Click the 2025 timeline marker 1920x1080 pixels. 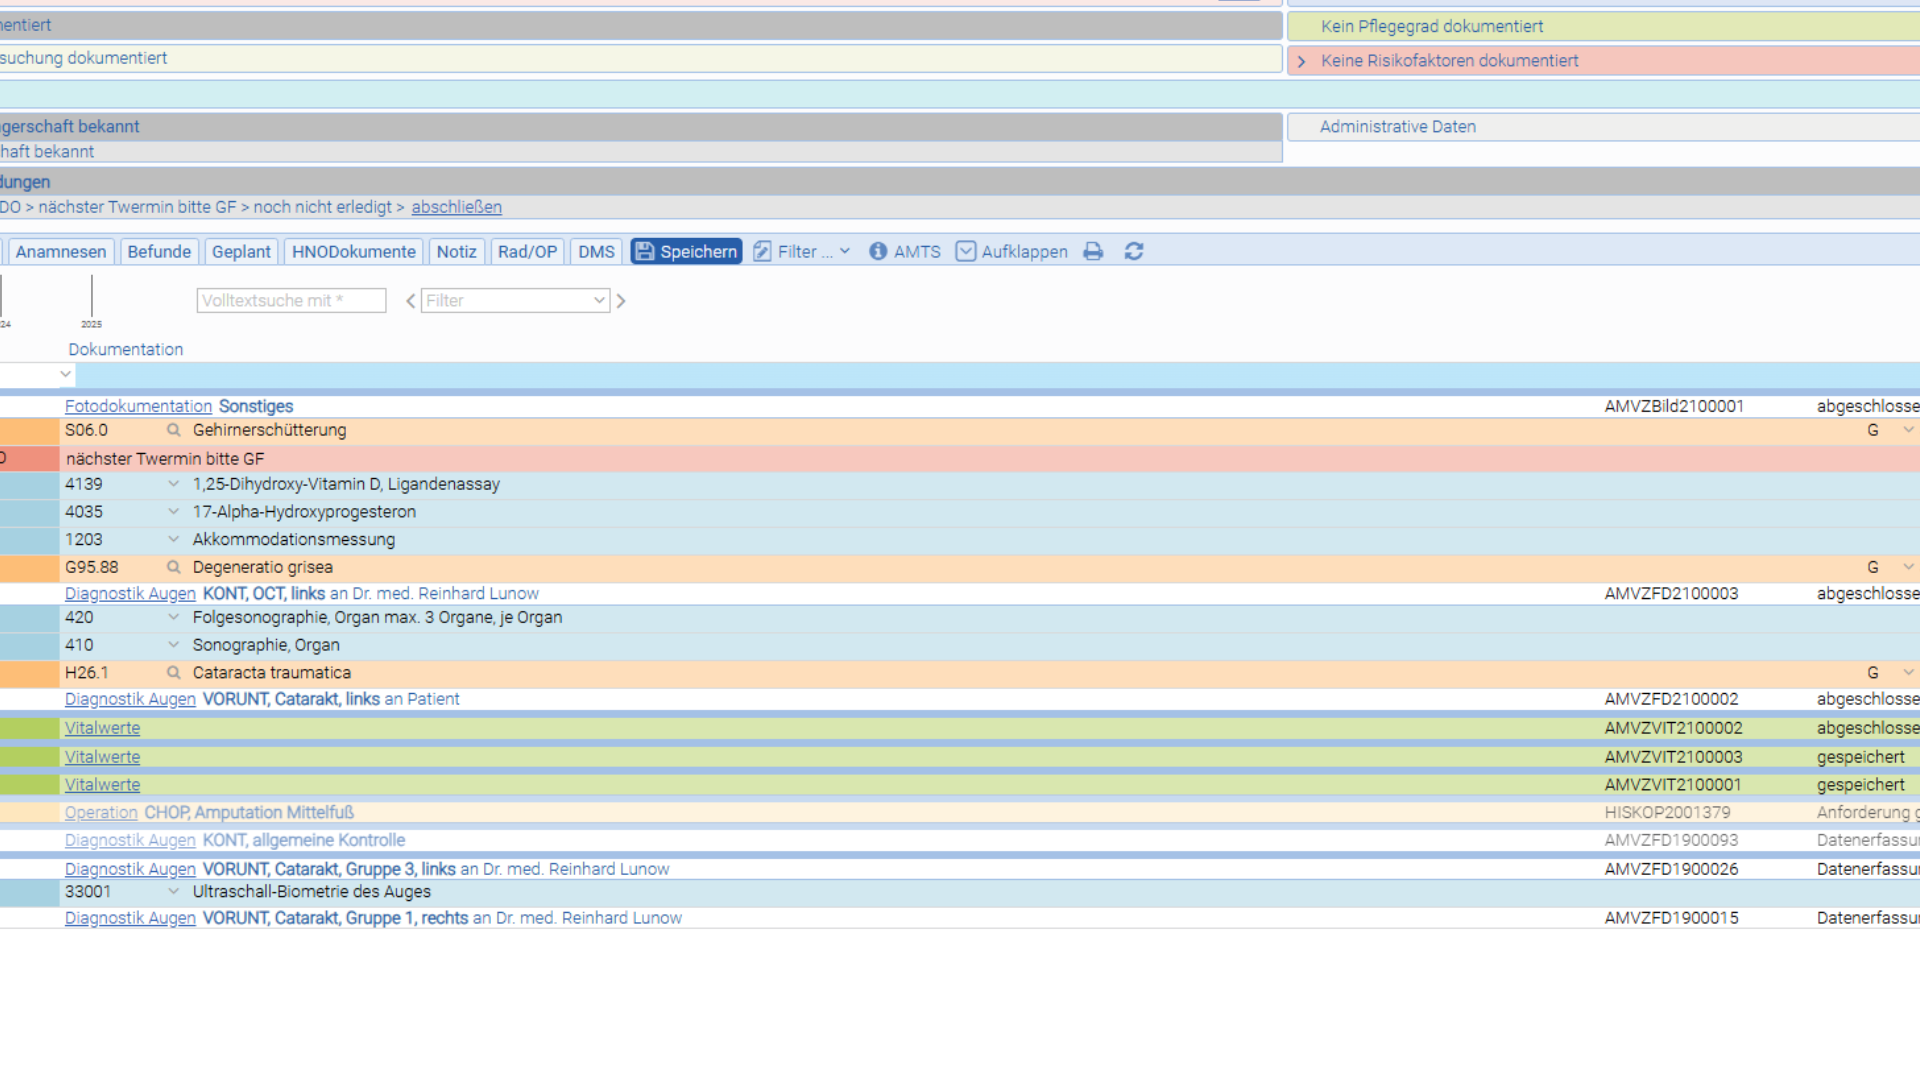click(x=91, y=302)
